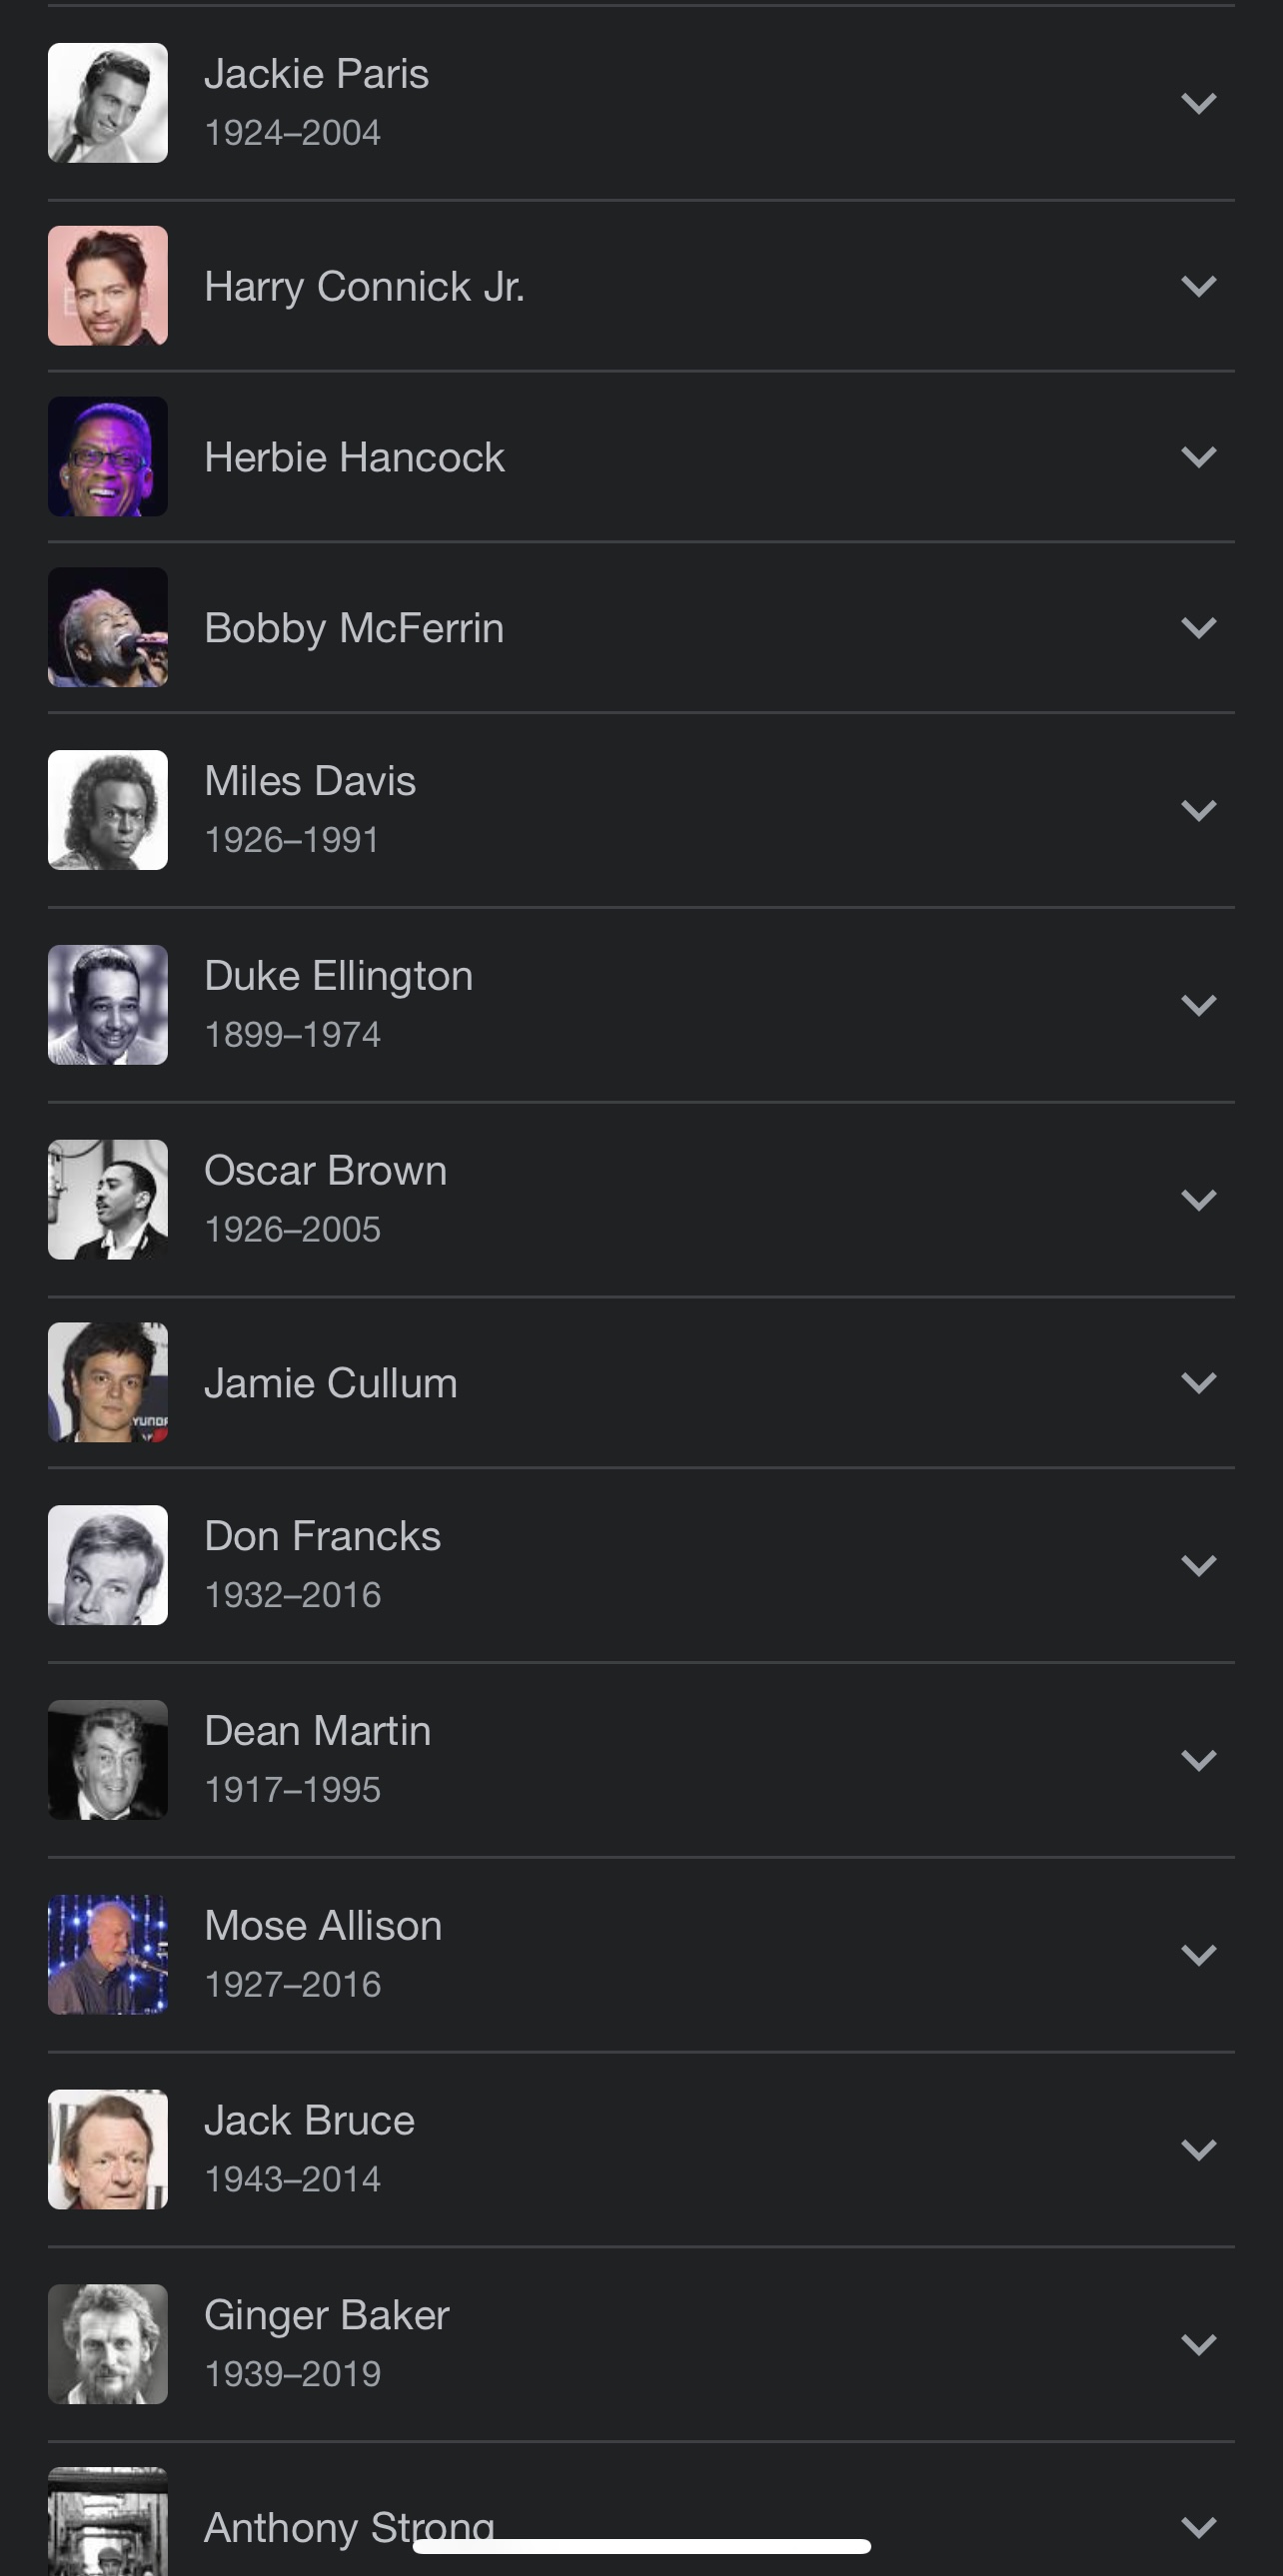
Task: Open the Ginger Baker expander arrow
Action: (1198, 2344)
